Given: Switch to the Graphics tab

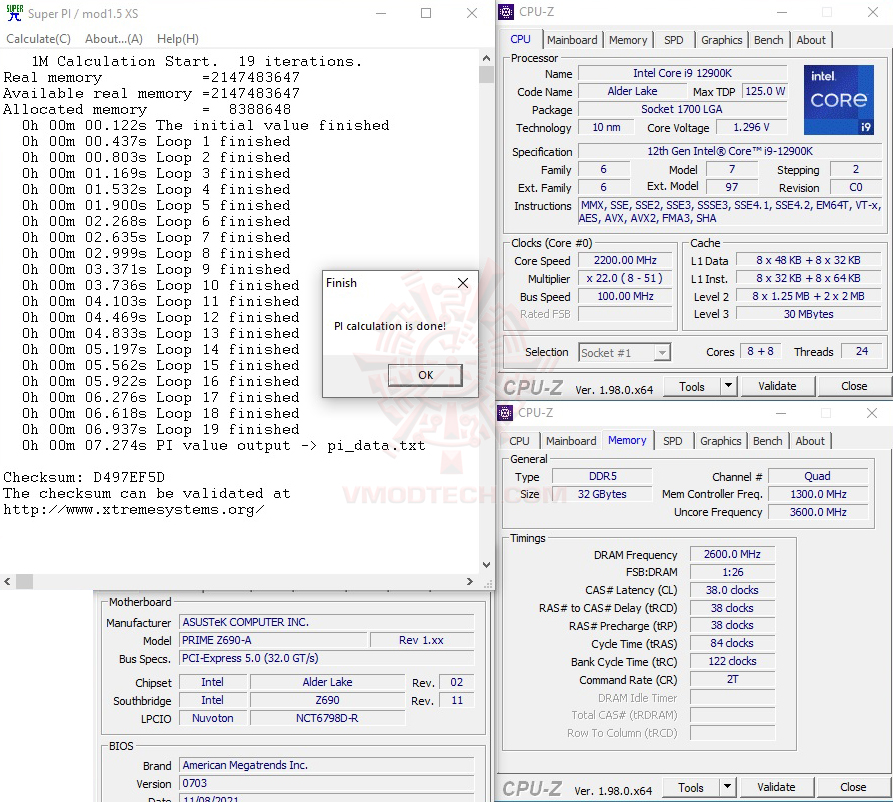Looking at the screenshot, I should point(721,40).
